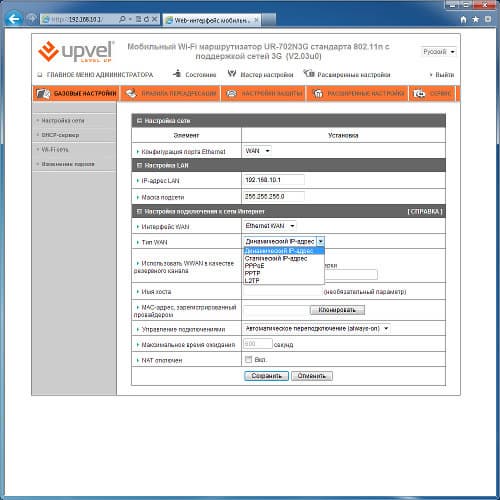Click the stop (X) icon in address bar
500x500 pixels.
coord(154,19)
